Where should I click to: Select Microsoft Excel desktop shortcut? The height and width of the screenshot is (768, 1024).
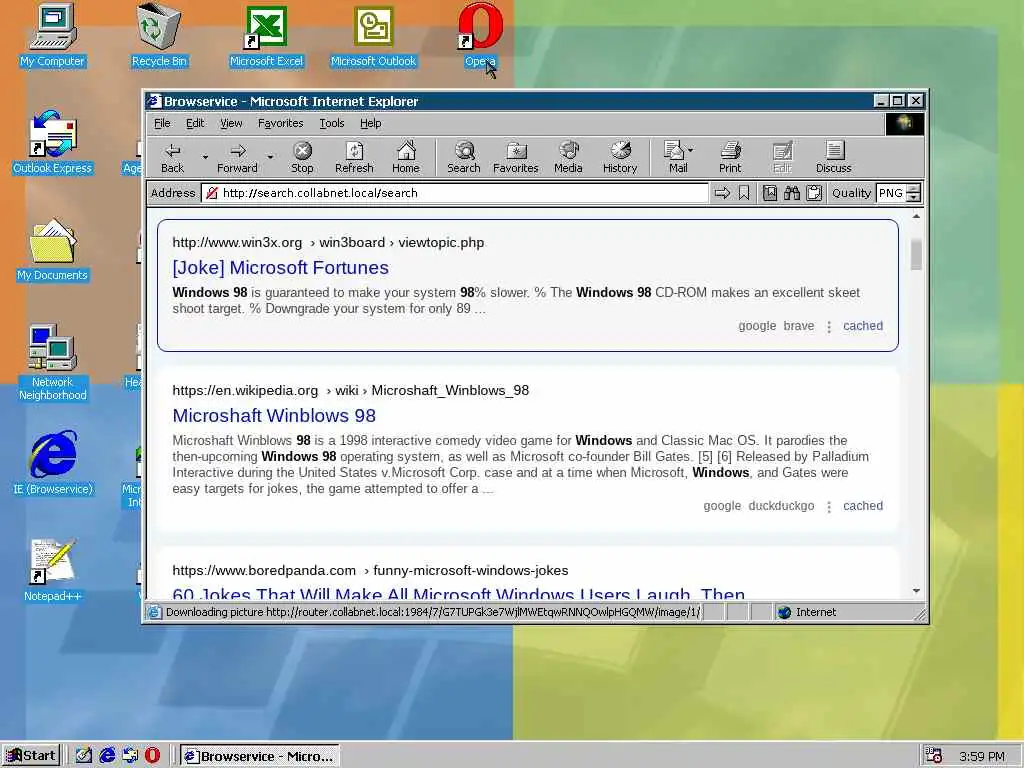click(266, 36)
